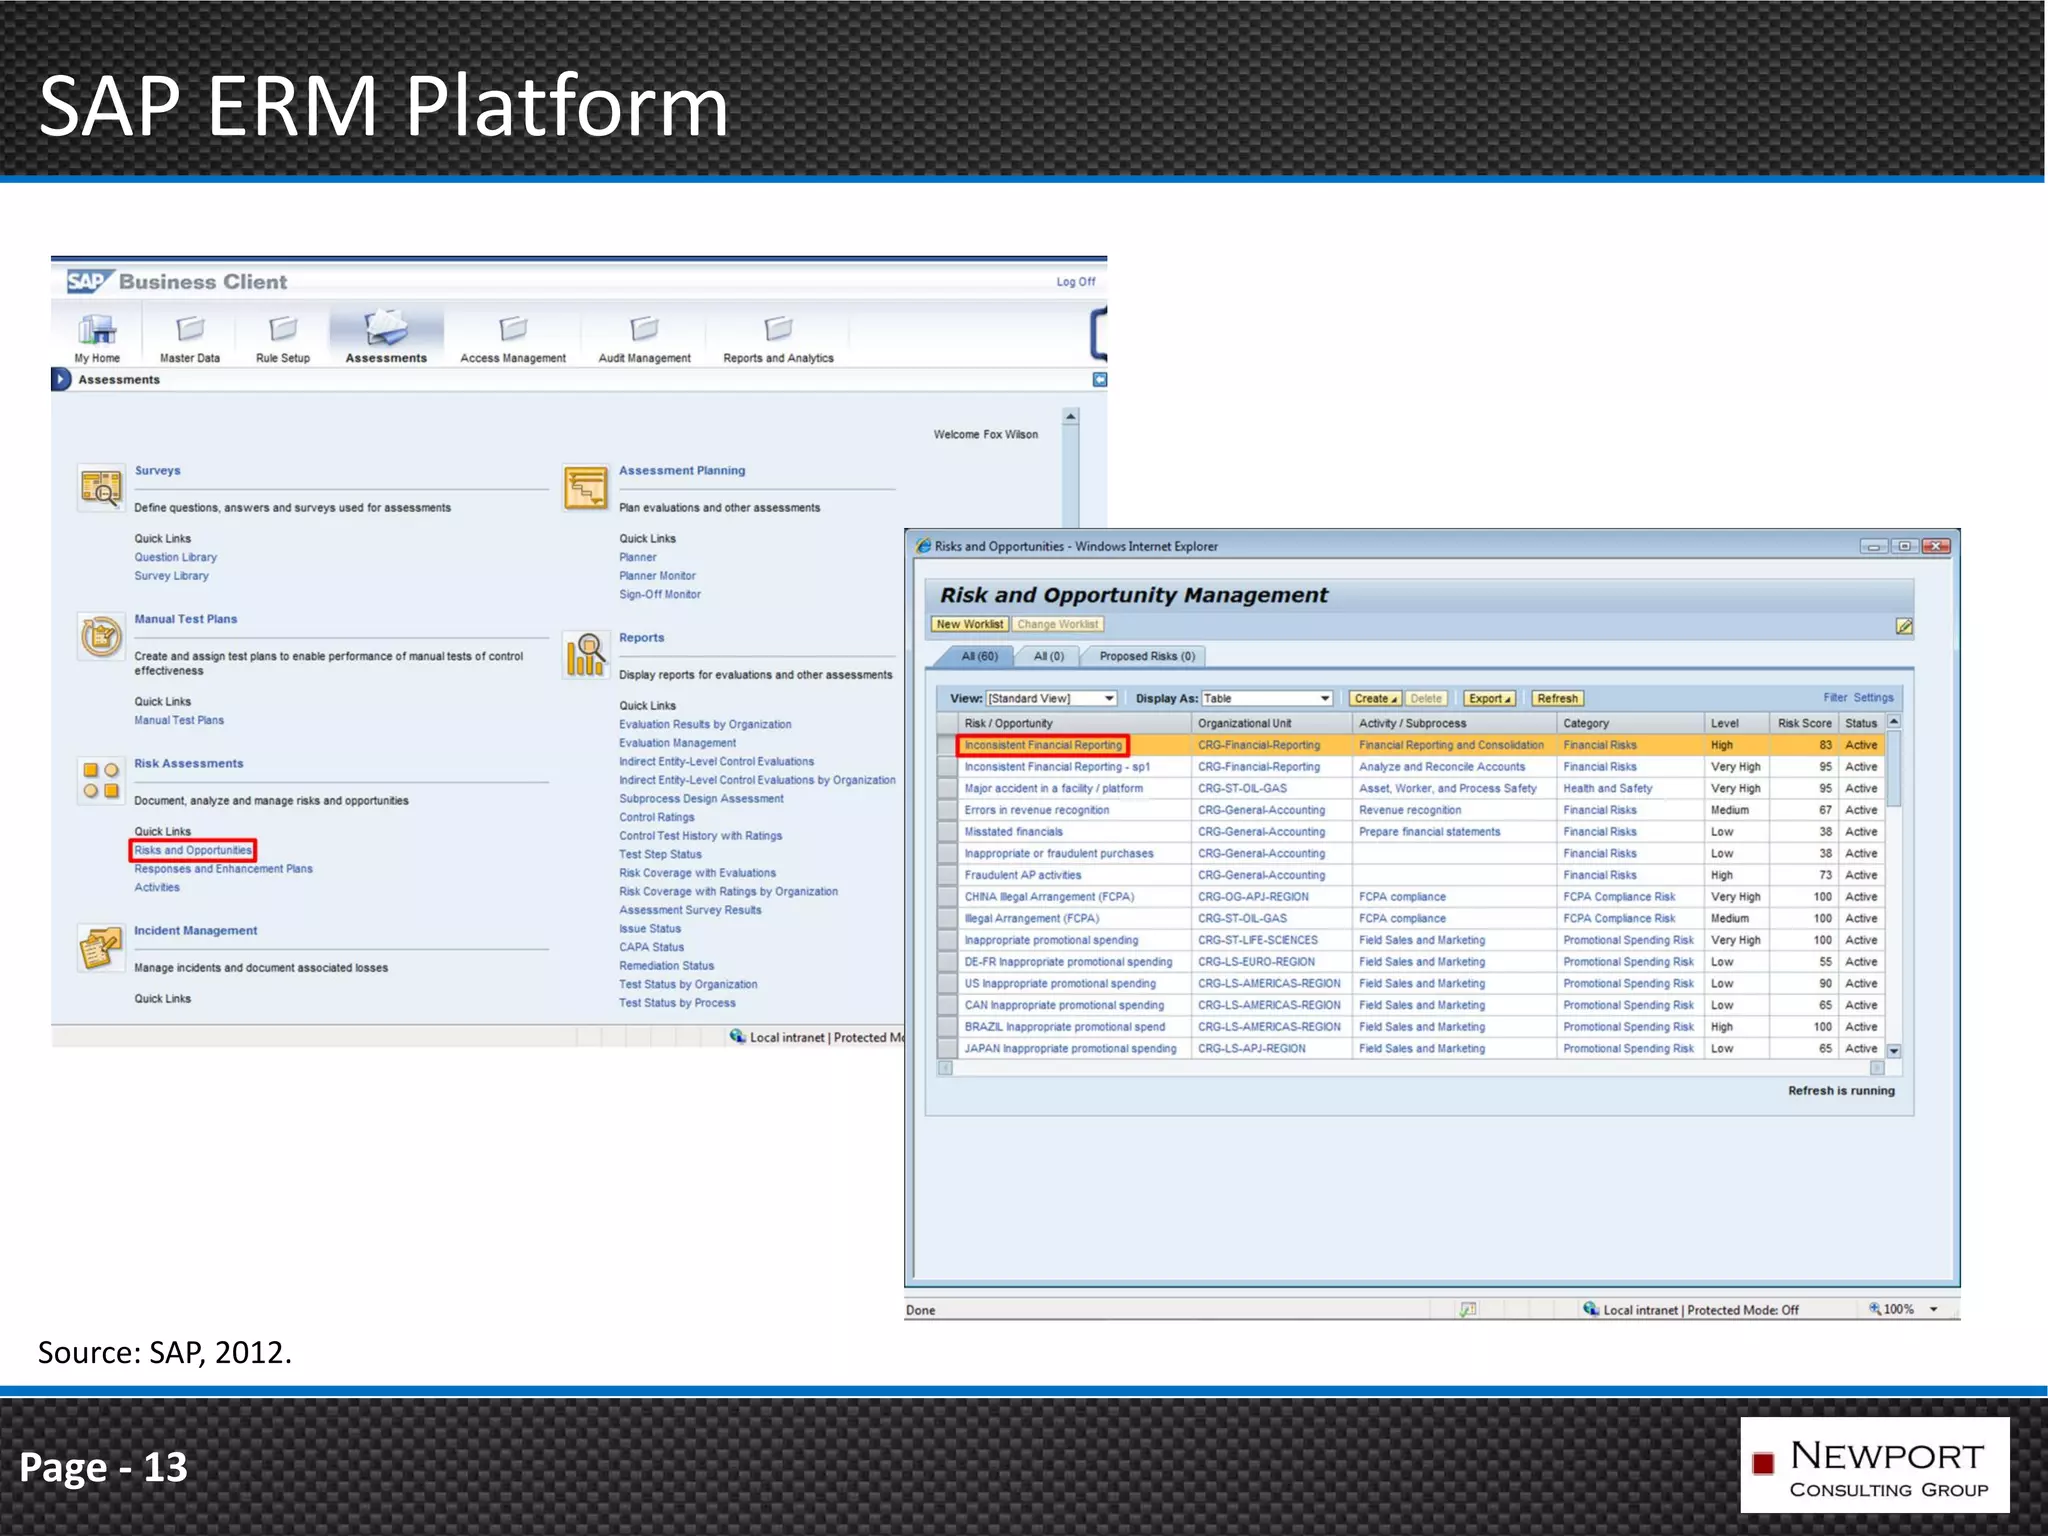2048x1536 pixels.
Task: Select the Assessments toolbar icon
Action: (386, 327)
